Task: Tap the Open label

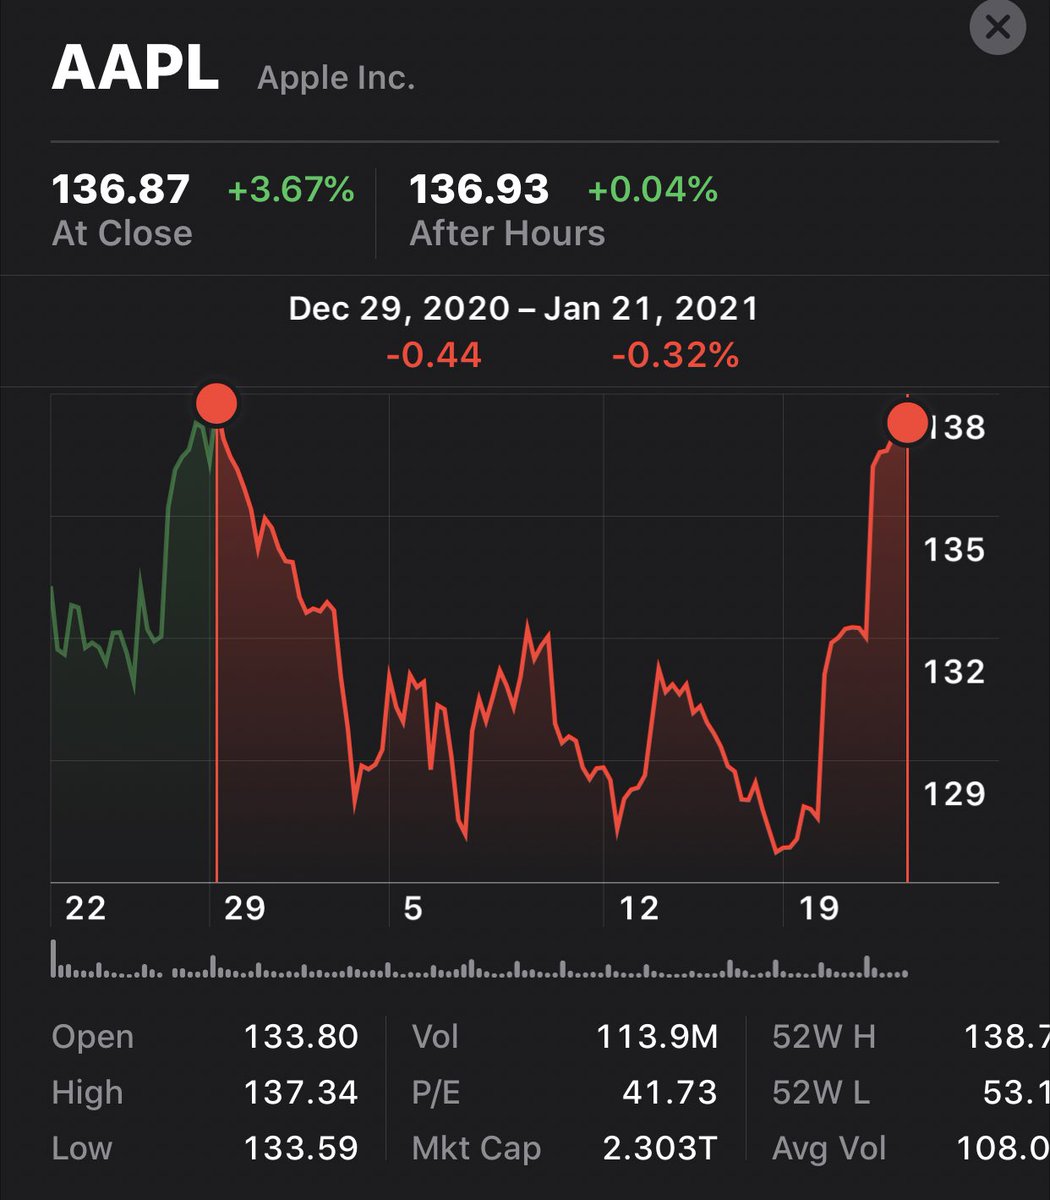Action: pyautogui.click(x=92, y=1037)
